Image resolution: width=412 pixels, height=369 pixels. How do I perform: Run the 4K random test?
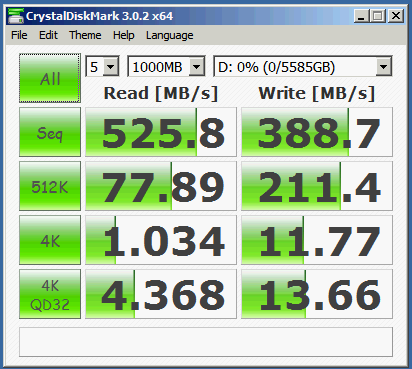[x=50, y=240]
